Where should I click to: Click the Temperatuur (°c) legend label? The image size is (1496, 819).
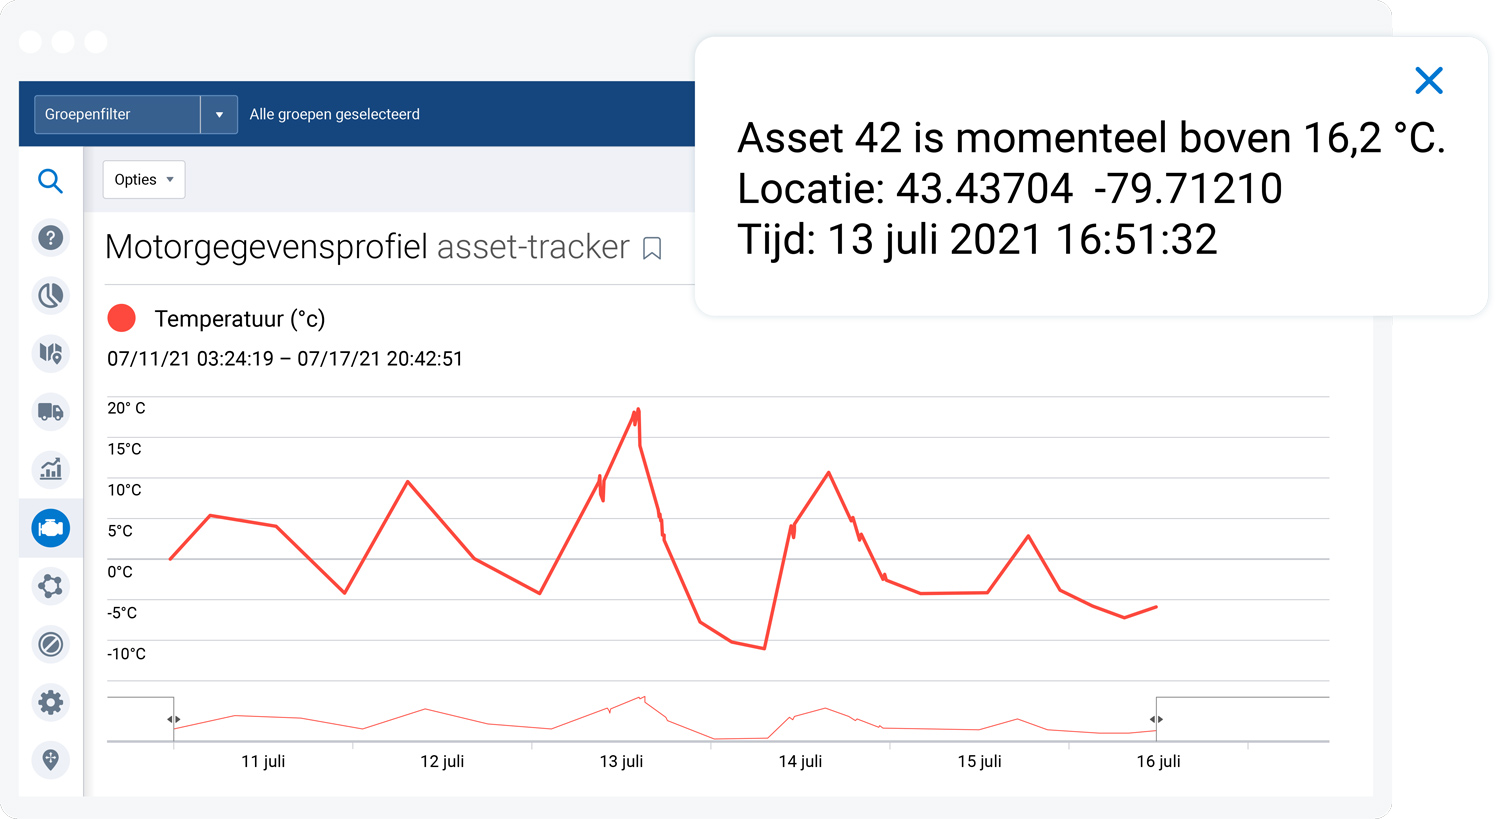[240, 319]
